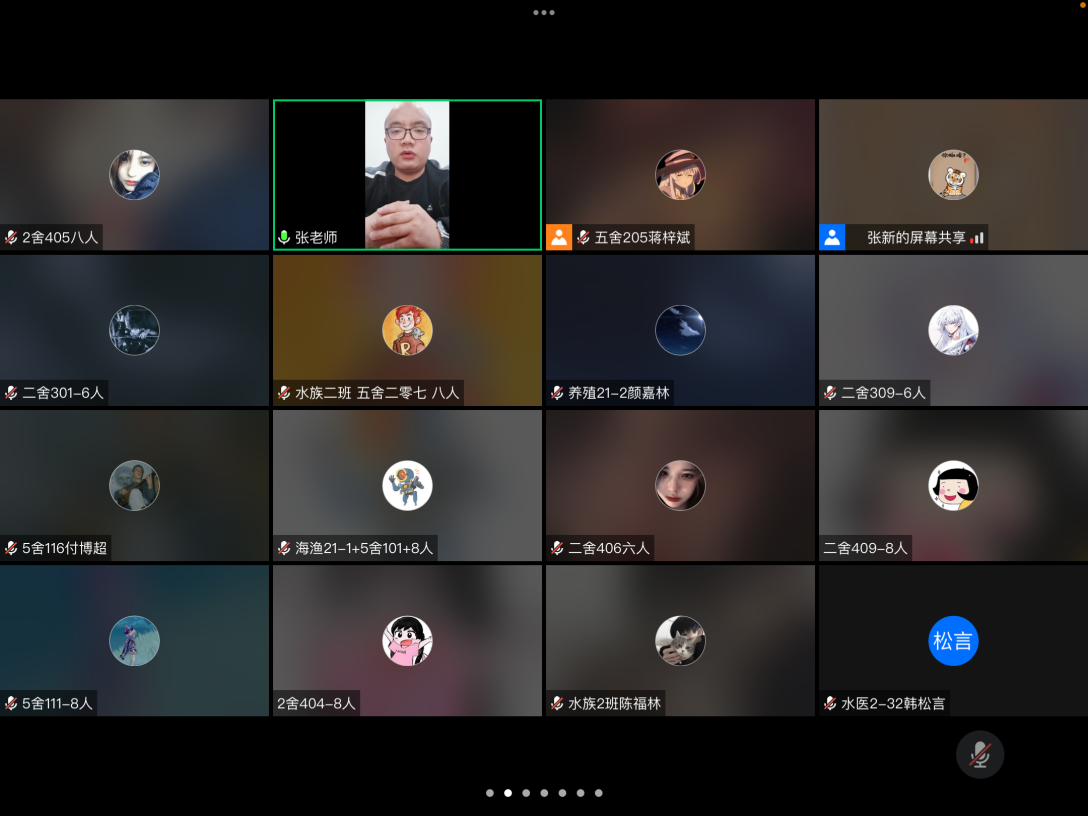
Task: Select the 水族二班 五舍二零七 八人 participant tile
Action: [x=407, y=330]
